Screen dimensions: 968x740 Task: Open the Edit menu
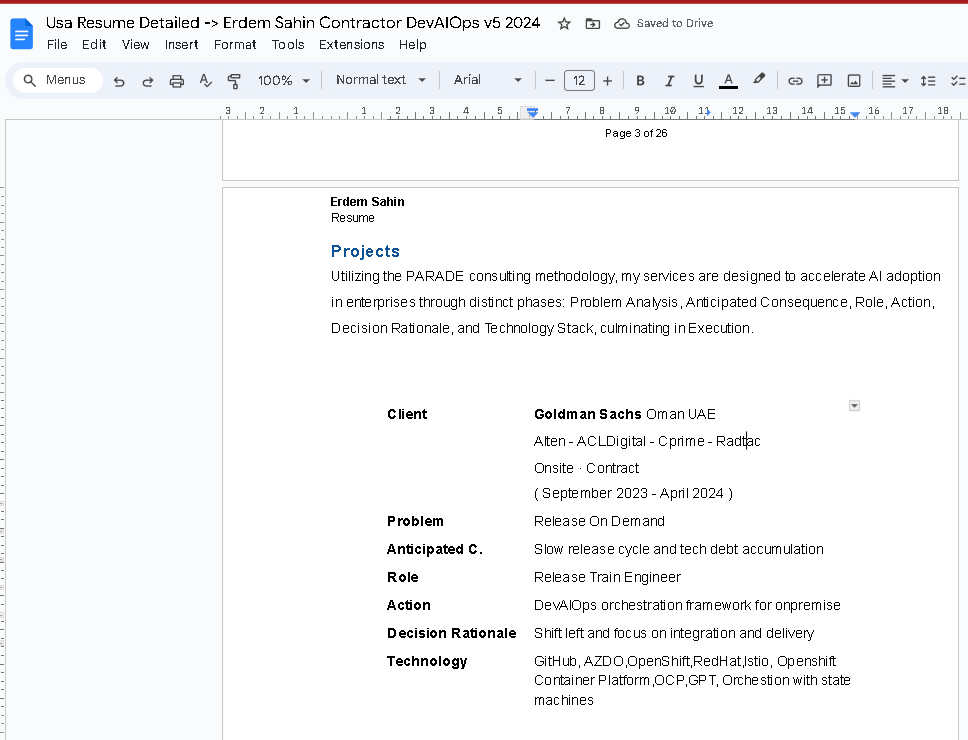point(94,44)
